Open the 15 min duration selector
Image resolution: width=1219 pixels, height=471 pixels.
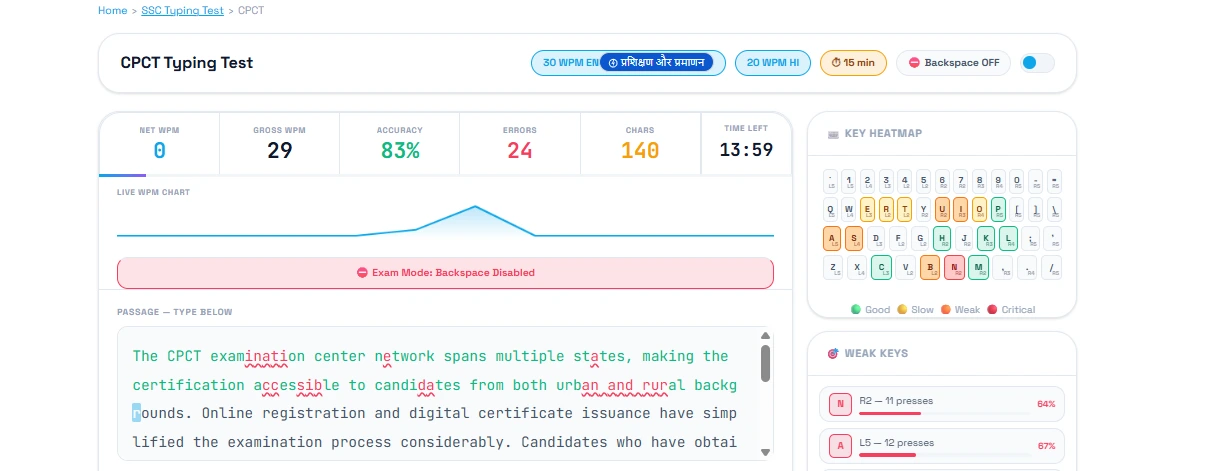[852, 63]
